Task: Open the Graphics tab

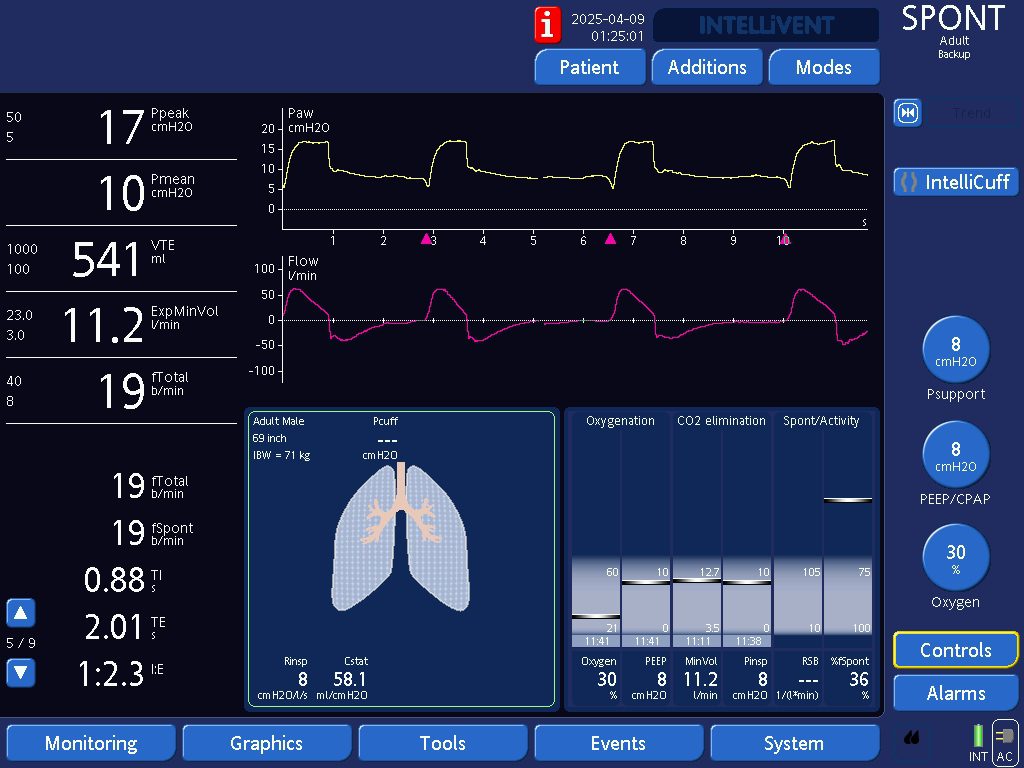Action: (266, 743)
